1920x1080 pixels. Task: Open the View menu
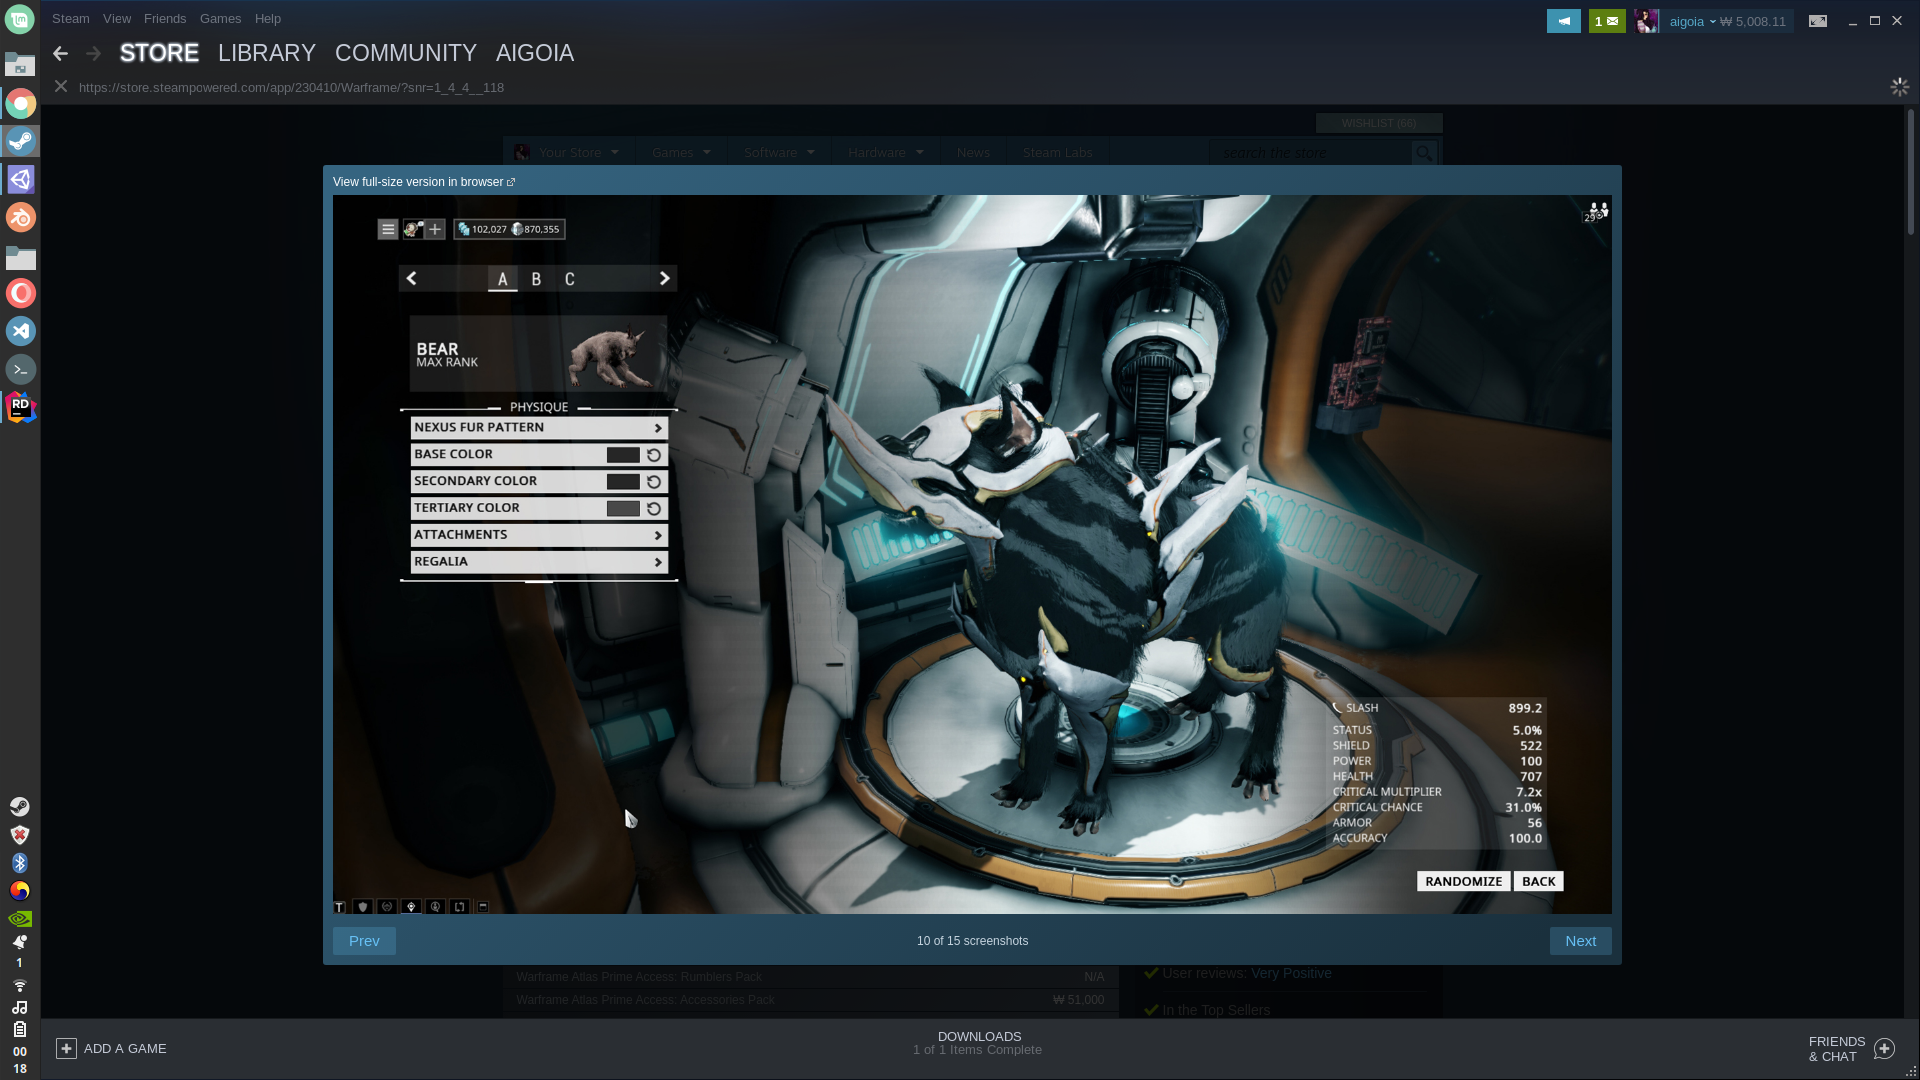(x=117, y=19)
